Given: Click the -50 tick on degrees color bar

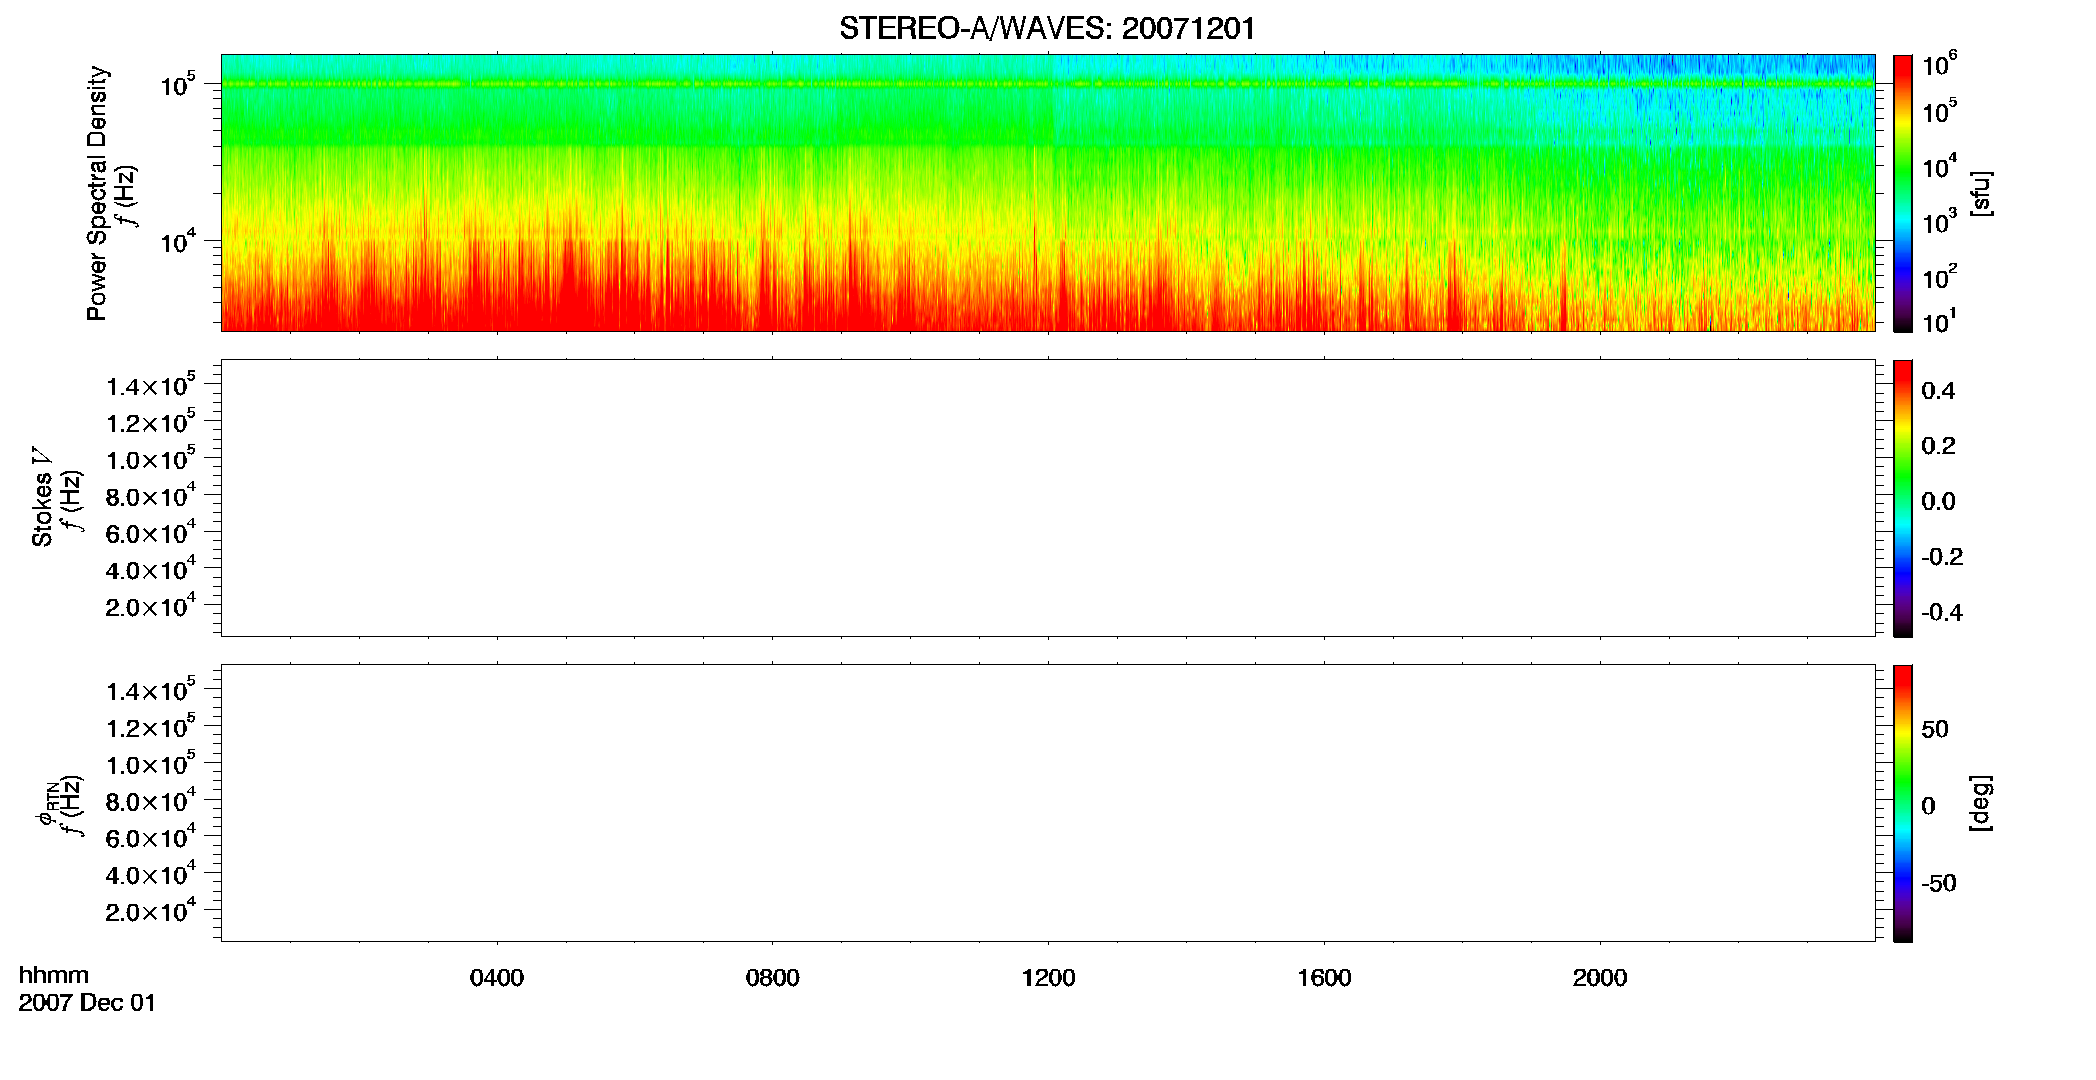Looking at the screenshot, I should [x=1938, y=884].
